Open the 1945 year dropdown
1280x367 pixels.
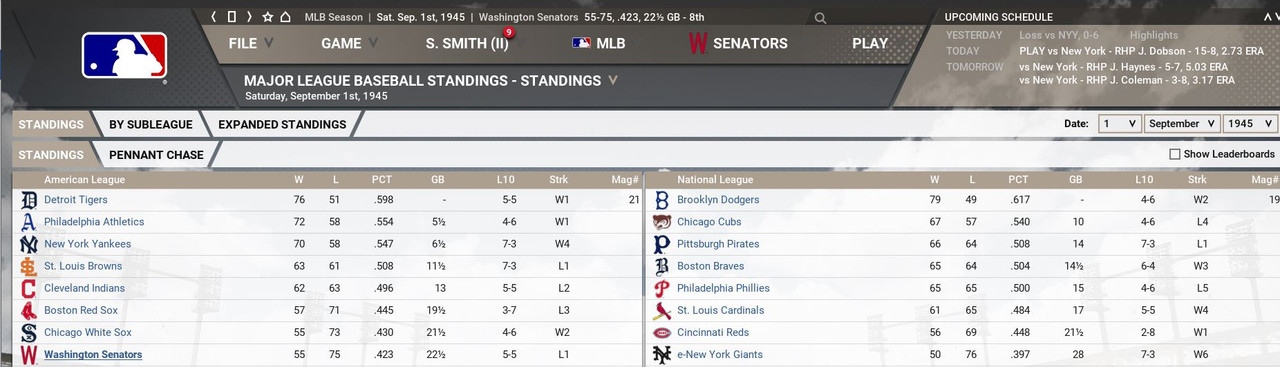click(1250, 124)
